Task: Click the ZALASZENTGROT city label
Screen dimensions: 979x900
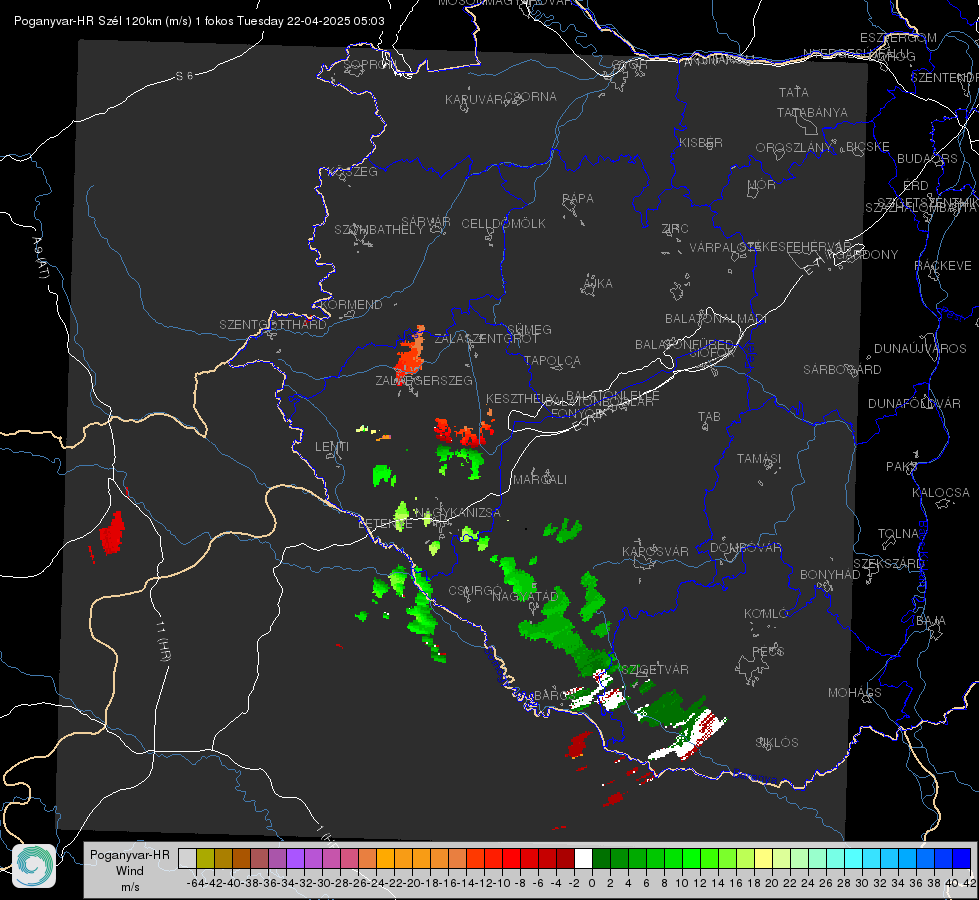Action: (x=486, y=339)
